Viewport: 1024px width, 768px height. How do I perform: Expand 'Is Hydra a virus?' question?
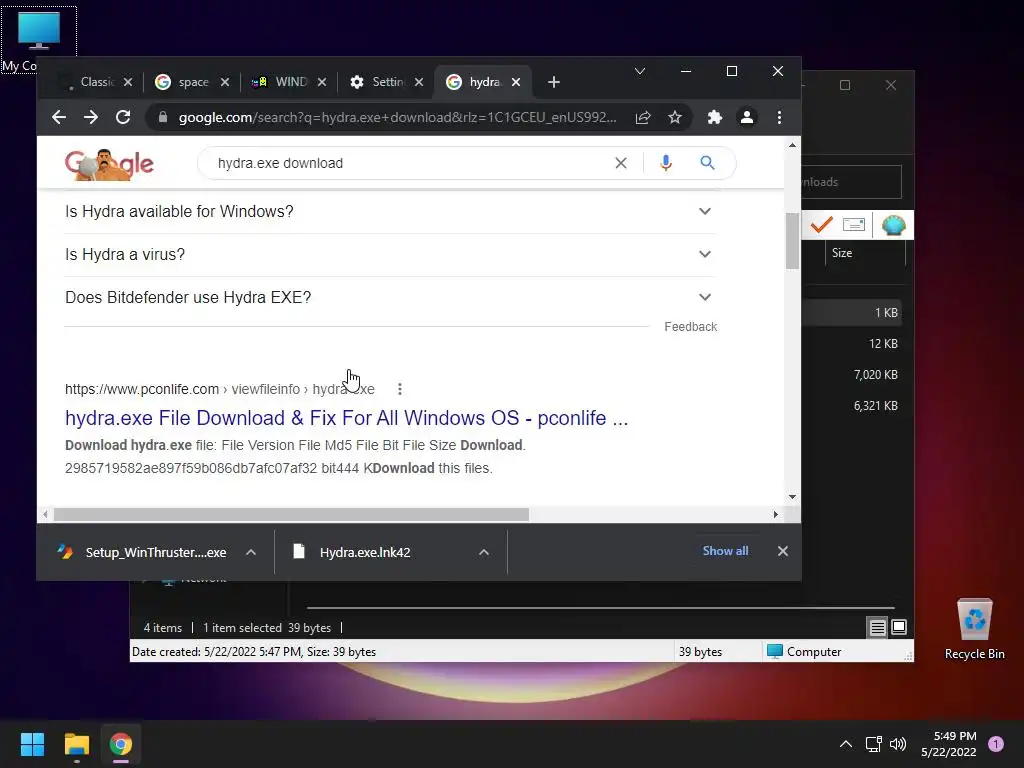[x=390, y=255]
